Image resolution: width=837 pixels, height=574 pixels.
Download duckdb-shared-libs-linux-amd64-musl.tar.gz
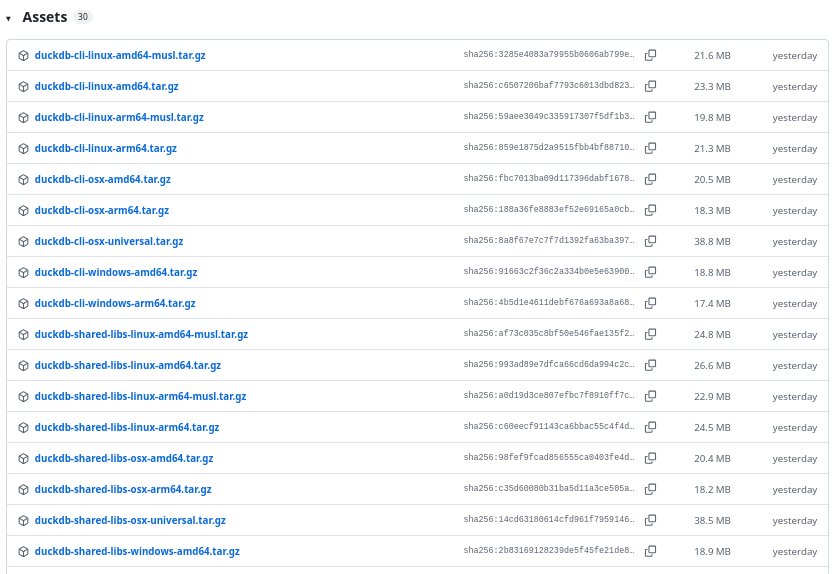click(x=141, y=334)
